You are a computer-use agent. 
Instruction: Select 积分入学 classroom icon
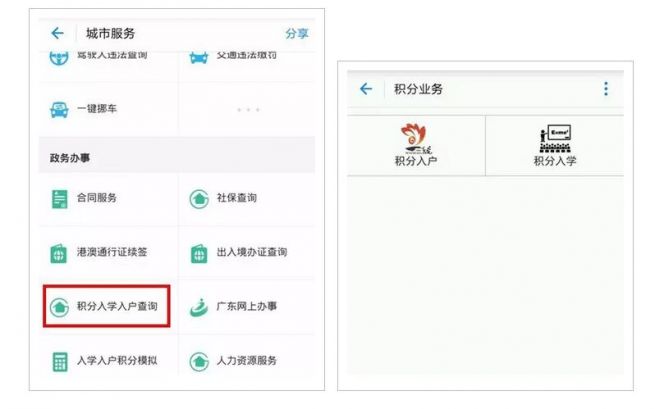(554, 138)
